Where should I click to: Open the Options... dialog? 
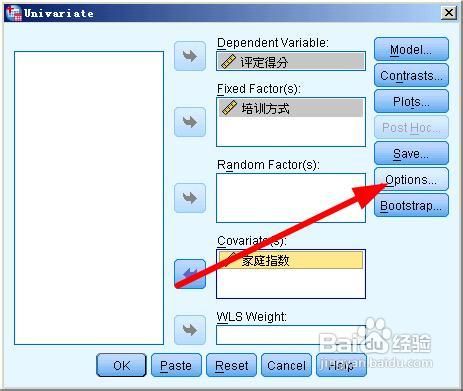(411, 179)
